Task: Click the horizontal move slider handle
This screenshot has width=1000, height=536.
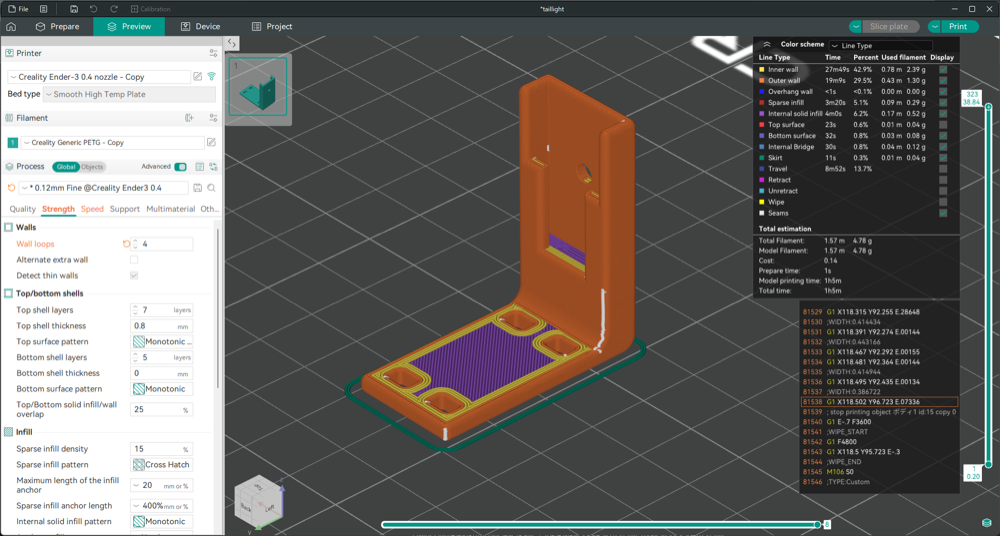Action: (x=818, y=525)
